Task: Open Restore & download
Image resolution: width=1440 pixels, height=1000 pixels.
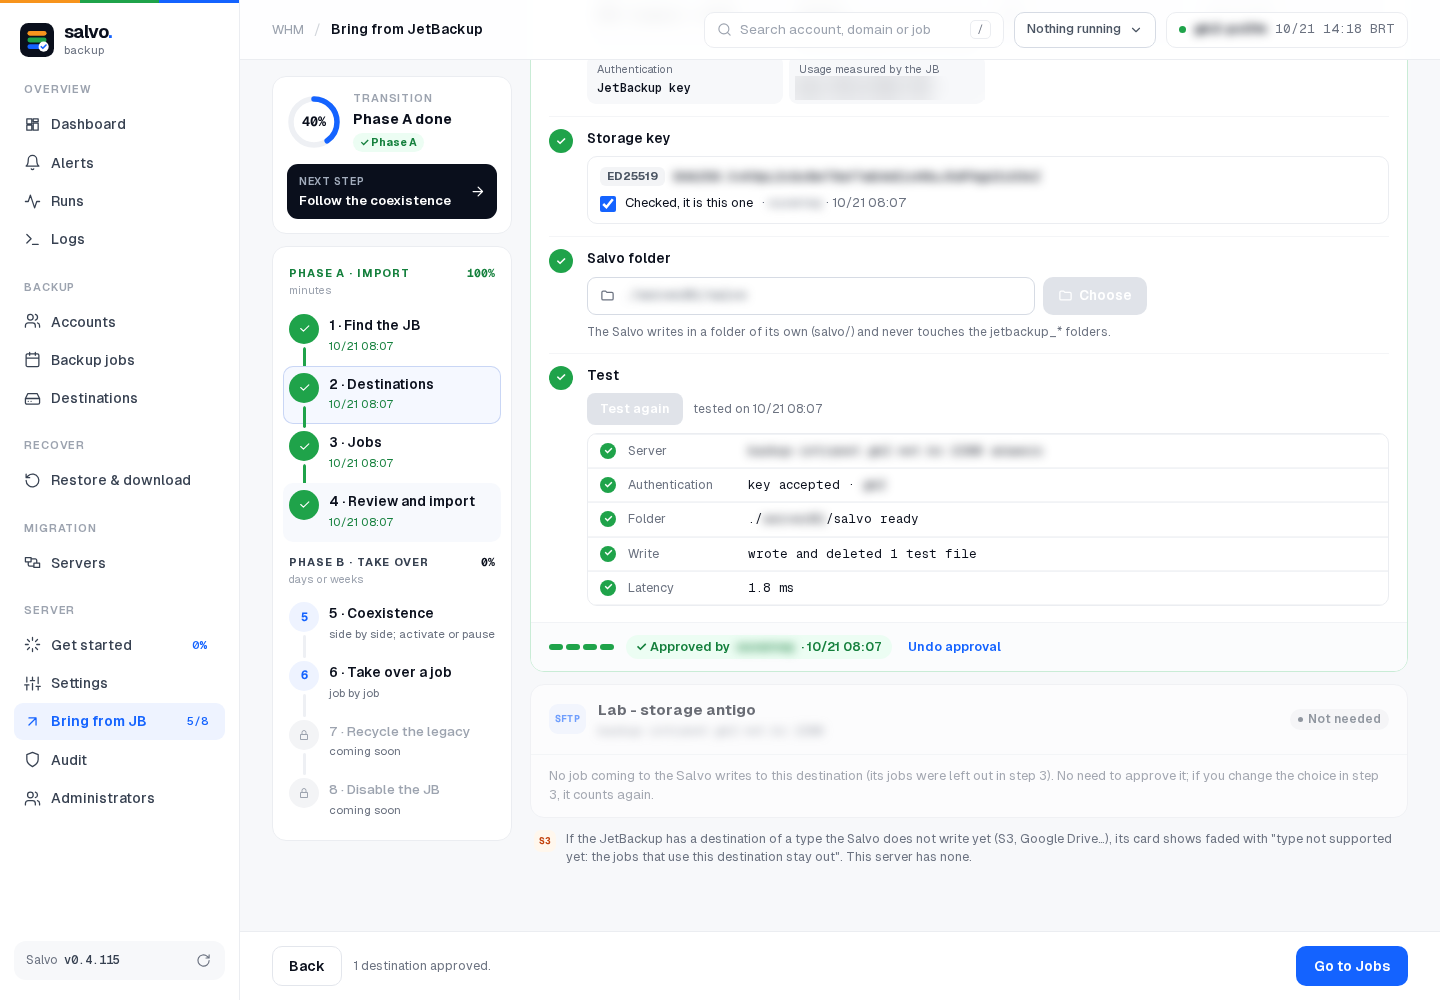Action: click(119, 480)
